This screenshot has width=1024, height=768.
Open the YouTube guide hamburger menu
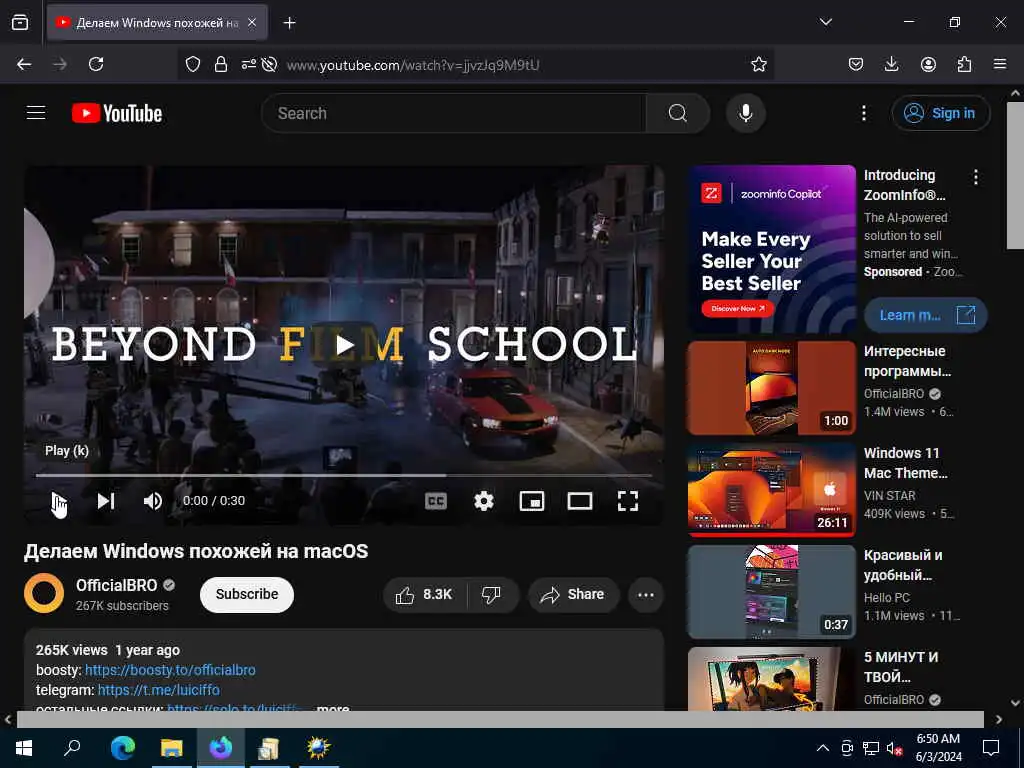tap(36, 113)
